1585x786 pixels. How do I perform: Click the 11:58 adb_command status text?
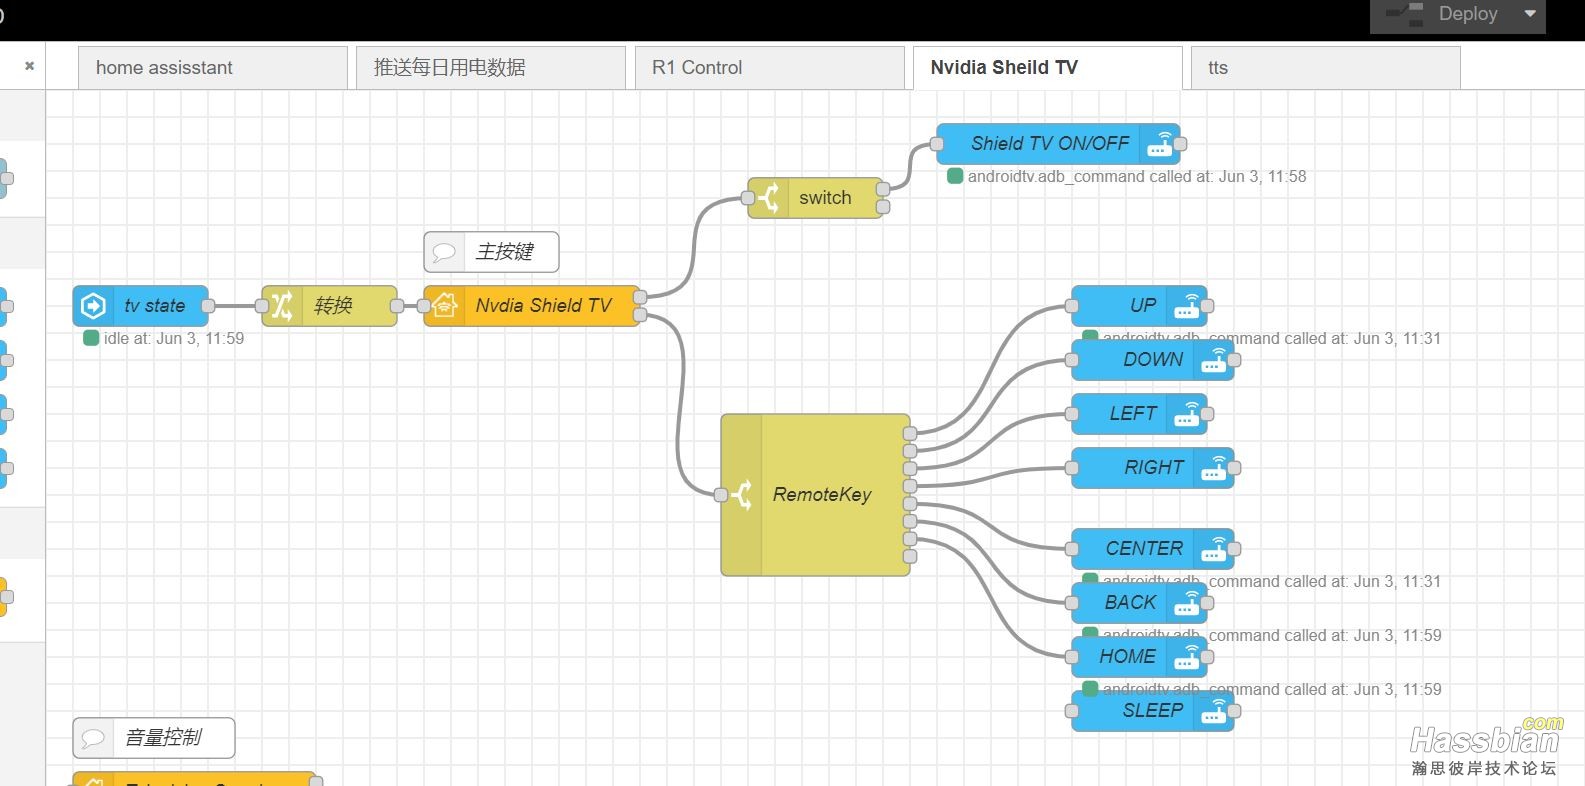pyautogui.click(x=1137, y=177)
